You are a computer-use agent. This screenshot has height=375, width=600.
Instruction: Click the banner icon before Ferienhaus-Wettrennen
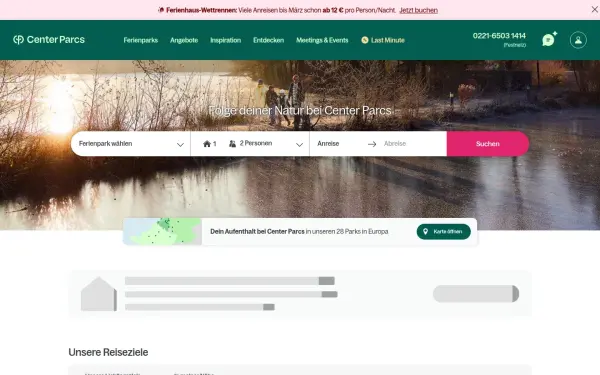tap(161, 10)
